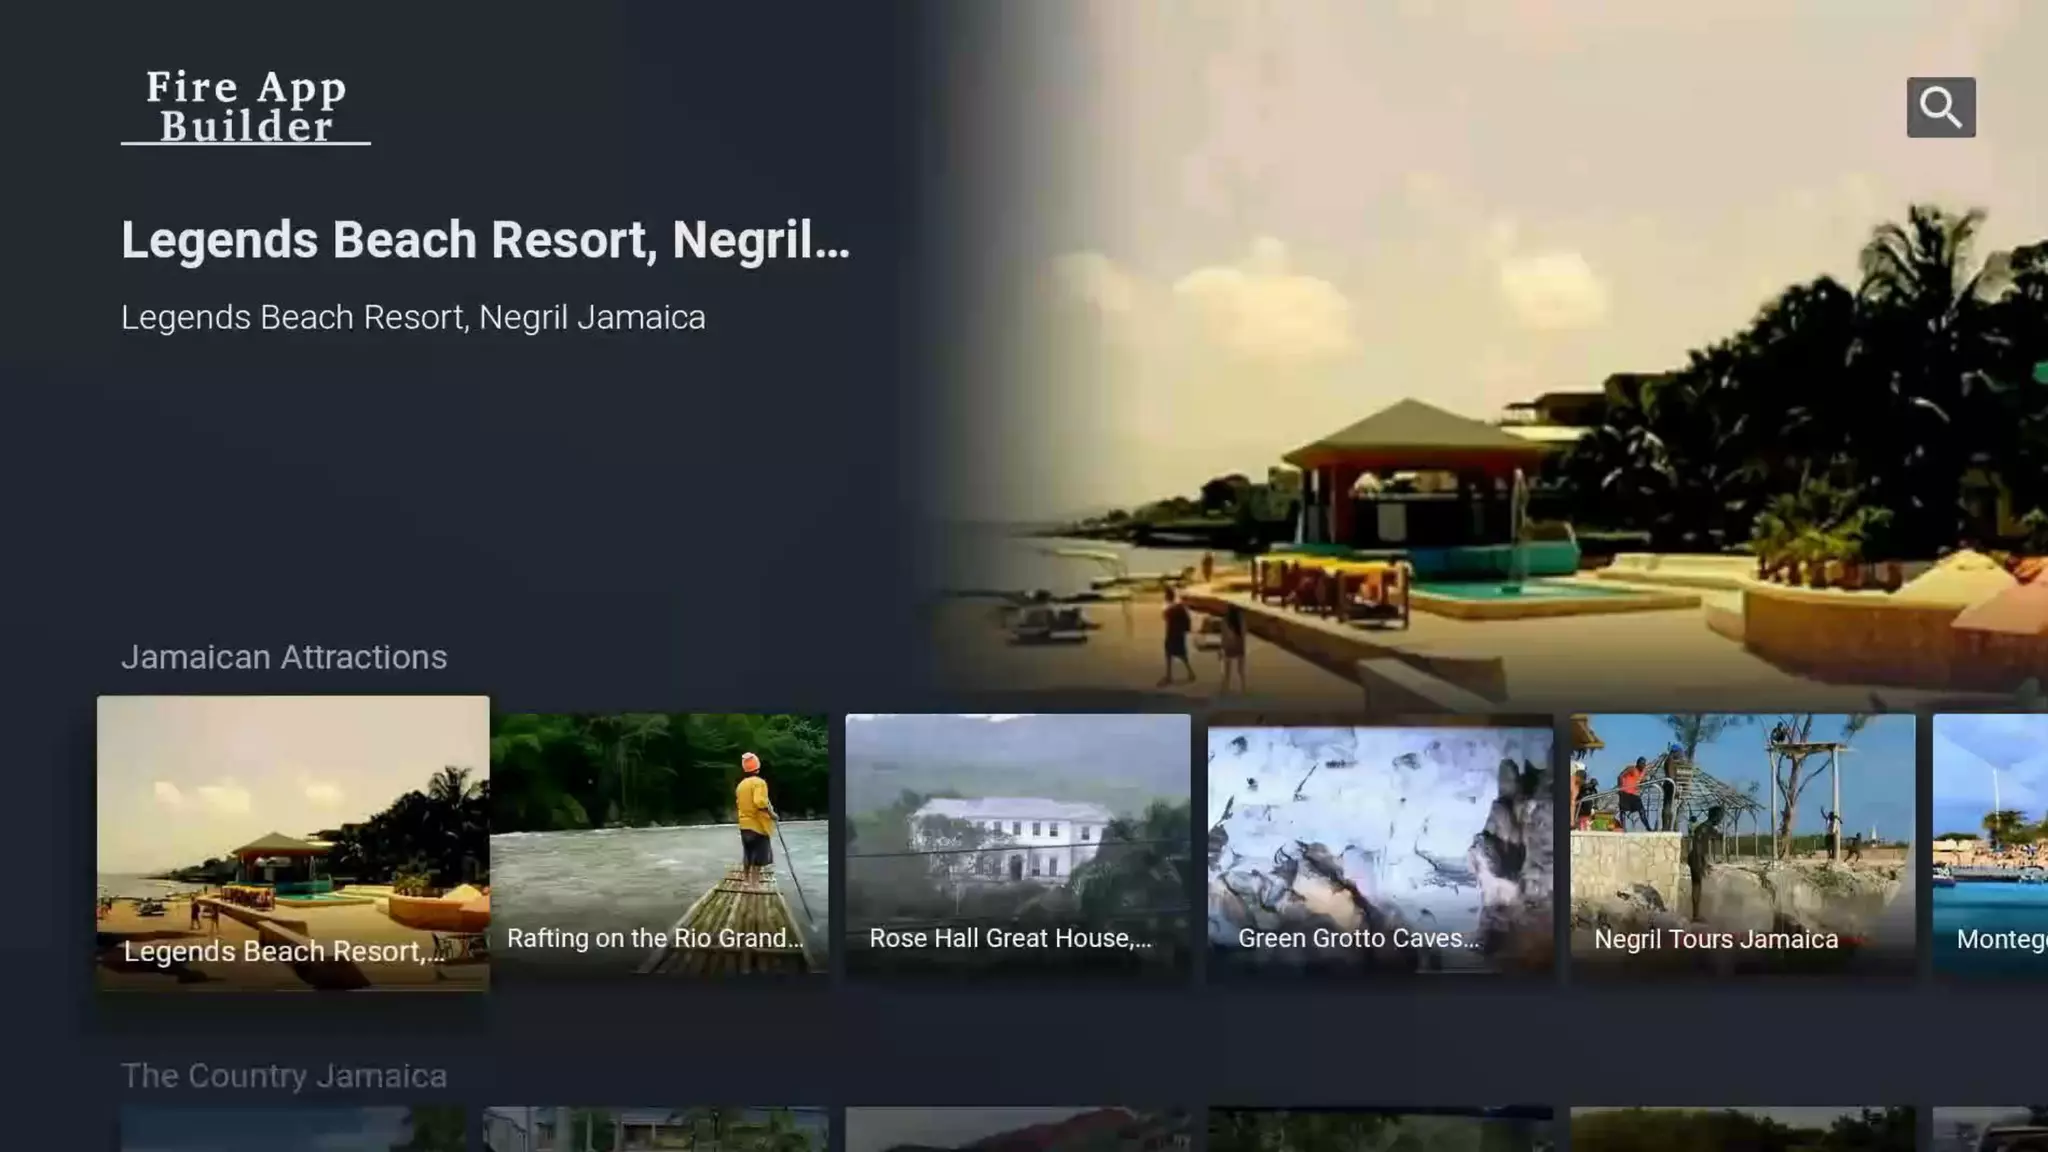Select second thumbnail in The Country Jamaica row
Viewport: 2048px width, 1152px height.
click(x=656, y=1130)
